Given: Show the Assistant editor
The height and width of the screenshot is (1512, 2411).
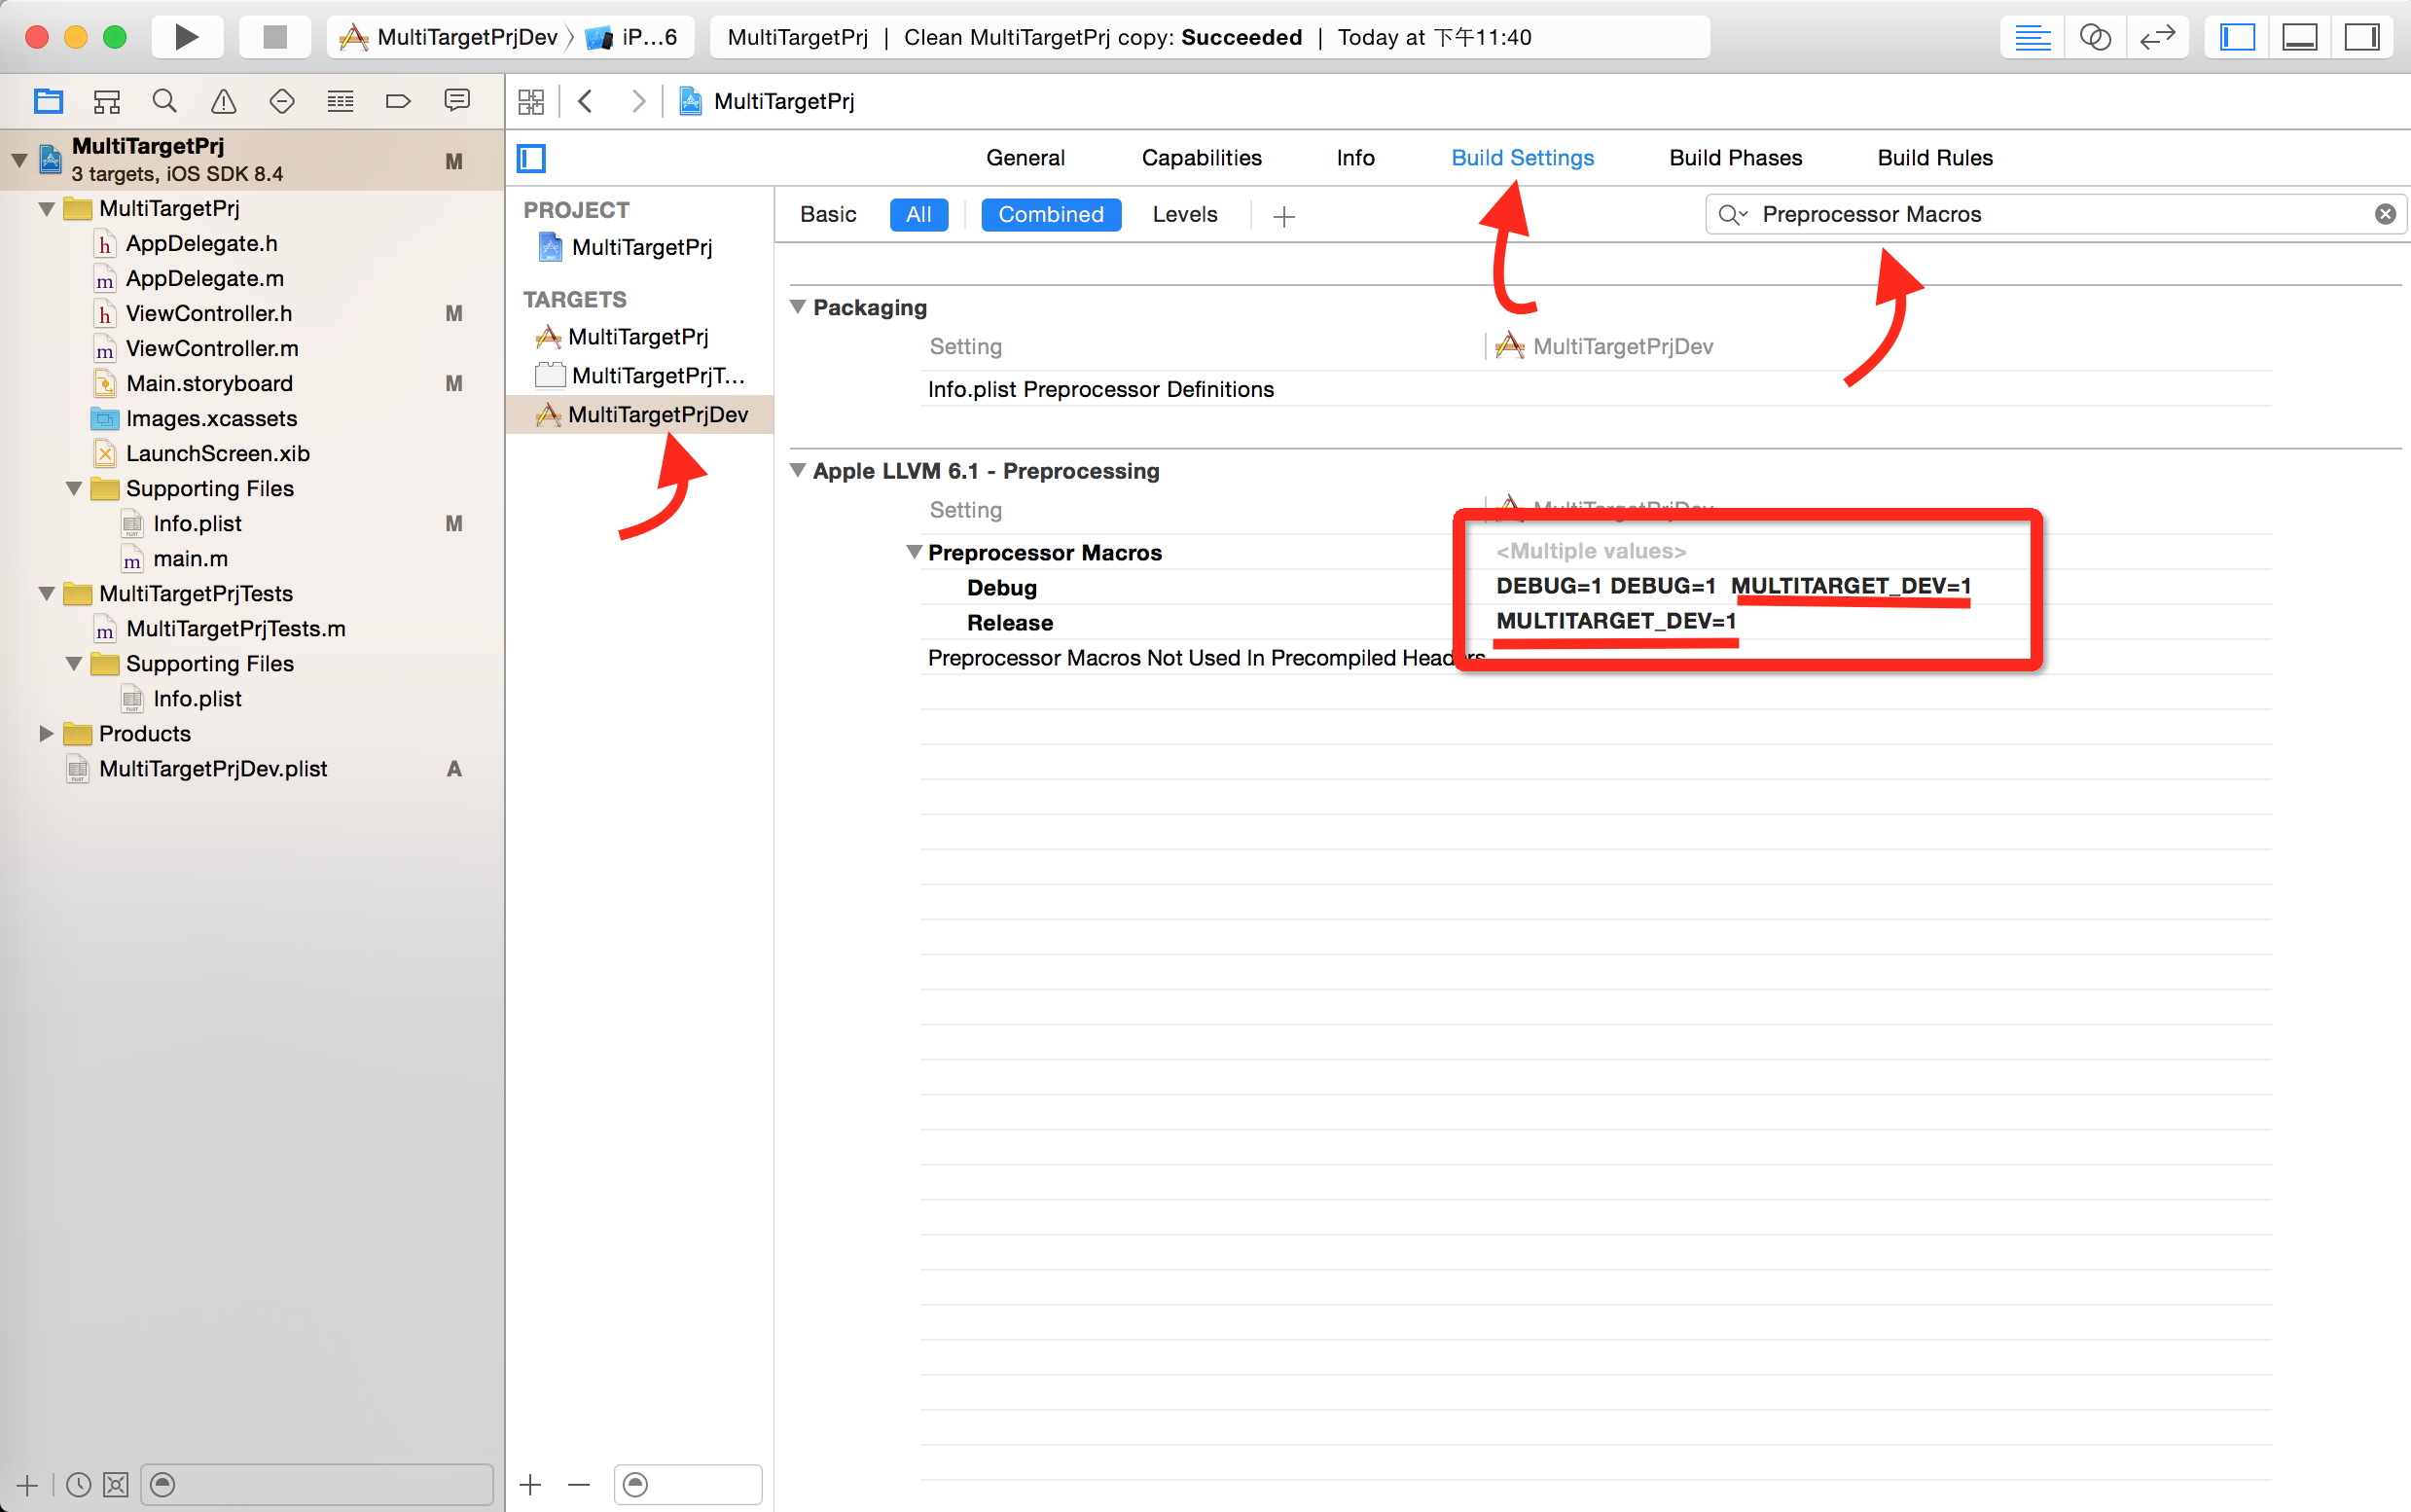Looking at the screenshot, I should [2095, 37].
